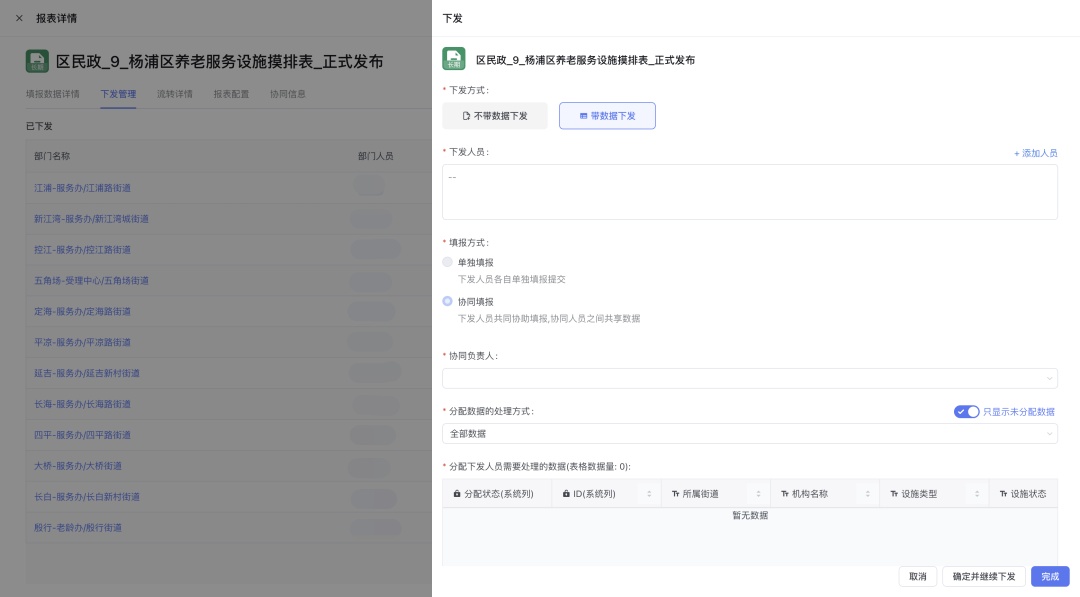Open the 协同负责人 dropdown
The image size is (1080, 597).
(749, 378)
